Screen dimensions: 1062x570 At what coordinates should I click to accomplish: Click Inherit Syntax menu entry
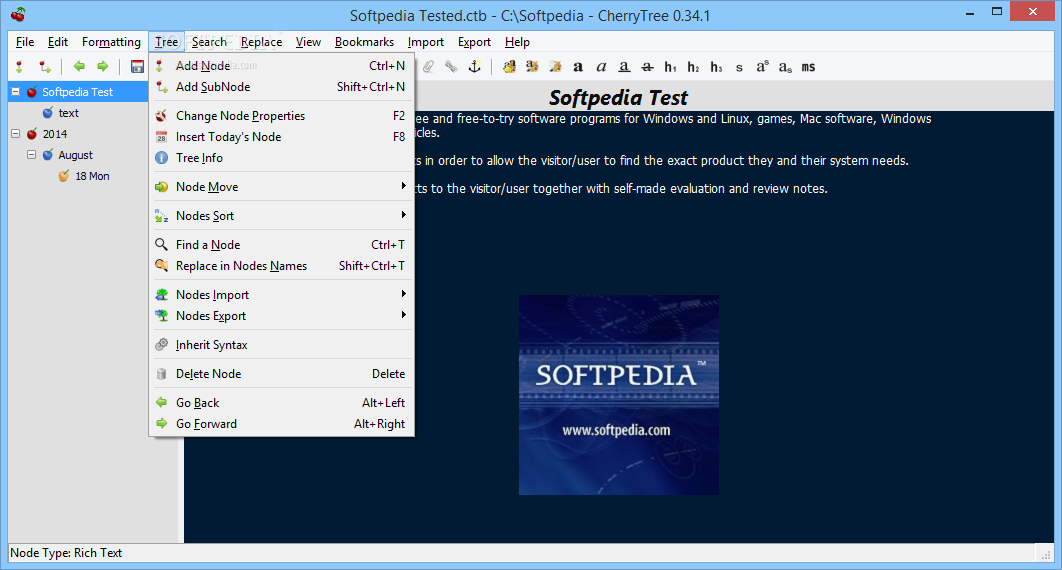(x=281, y=345)
